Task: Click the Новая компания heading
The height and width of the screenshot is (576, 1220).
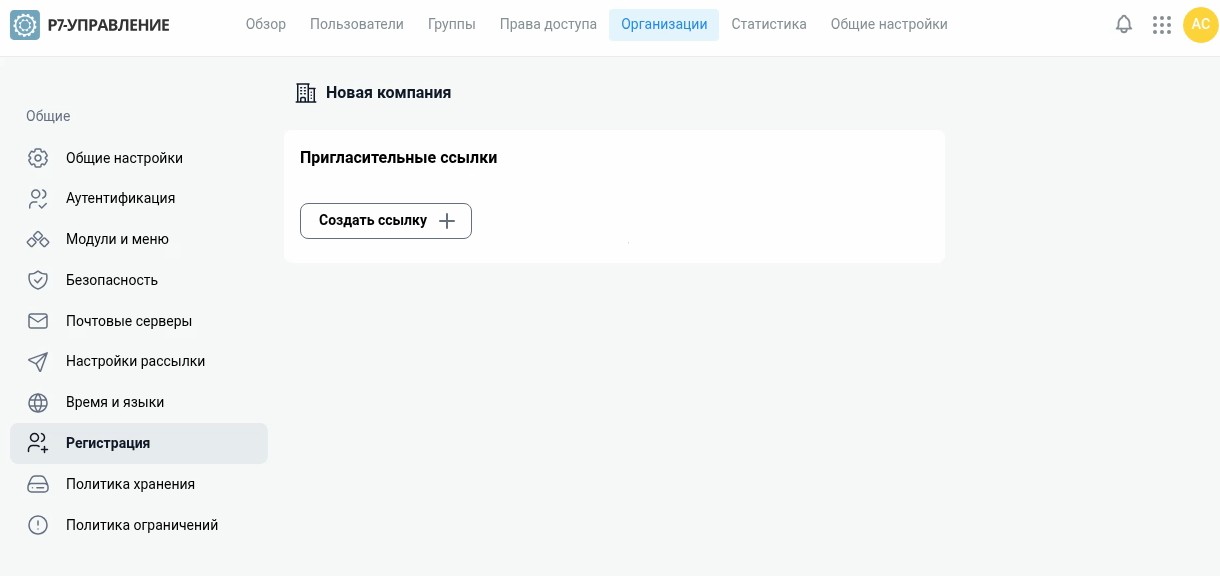Action: point(388,92)
